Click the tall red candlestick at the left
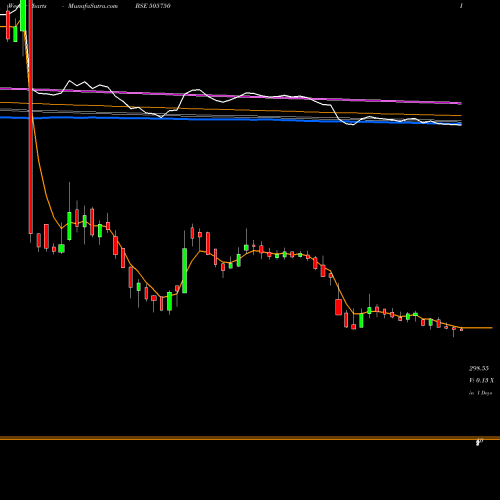Image resolution: width=500 pixels, height=500 pixels. click(x=31, y=117)
